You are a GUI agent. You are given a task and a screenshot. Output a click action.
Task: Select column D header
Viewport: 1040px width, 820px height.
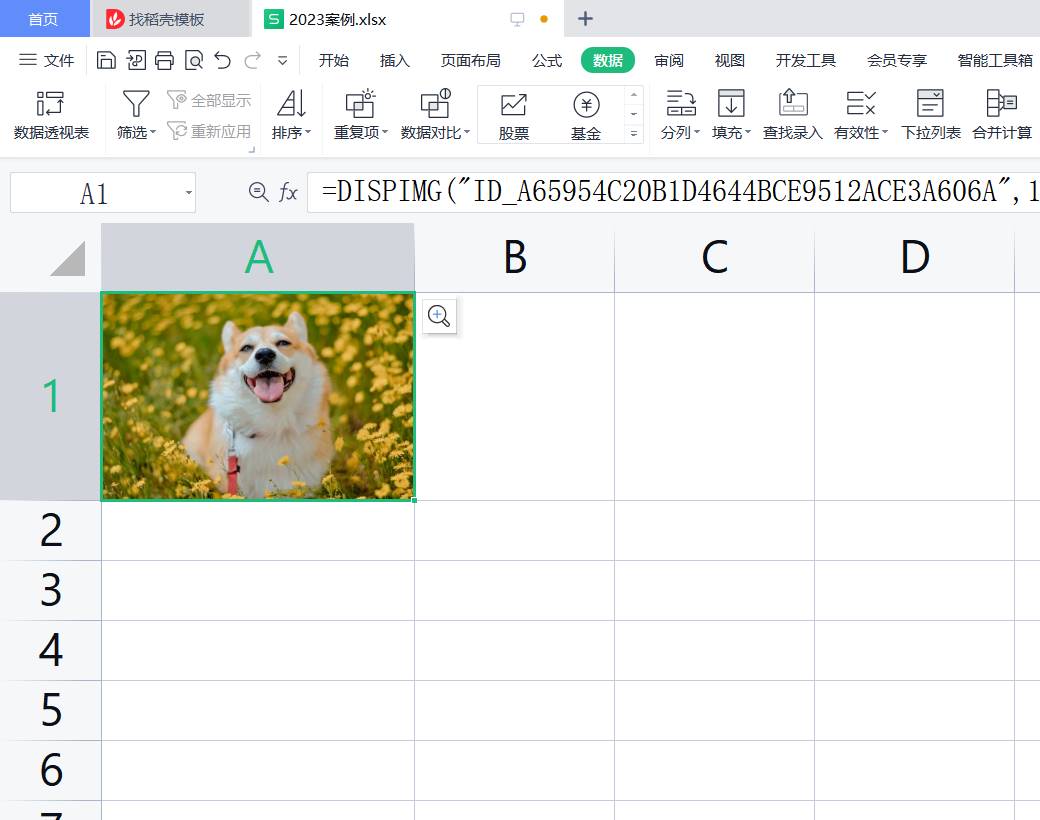coord(914,257)
